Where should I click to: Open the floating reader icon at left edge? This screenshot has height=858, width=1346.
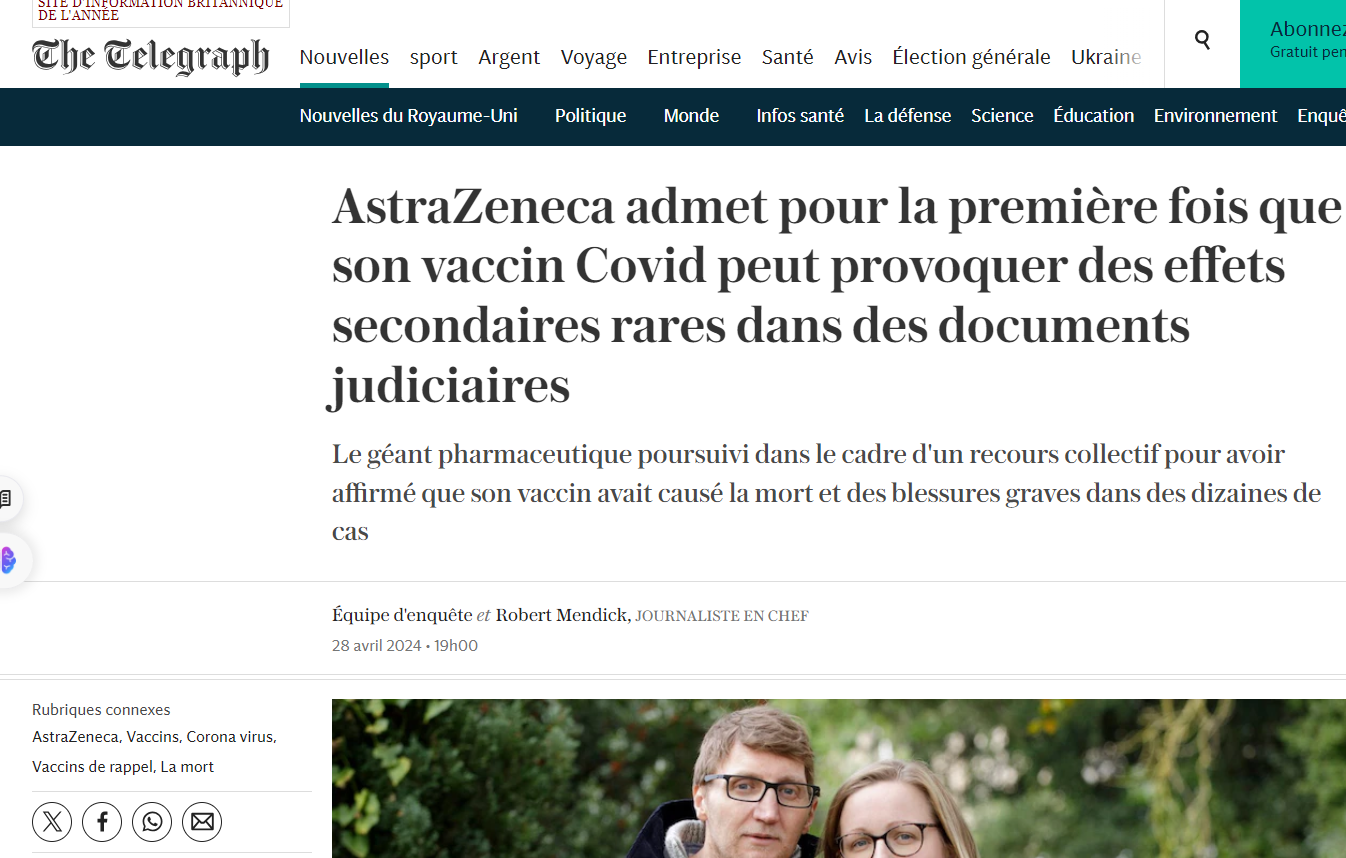pyautogui.click(x=6, y=498)
